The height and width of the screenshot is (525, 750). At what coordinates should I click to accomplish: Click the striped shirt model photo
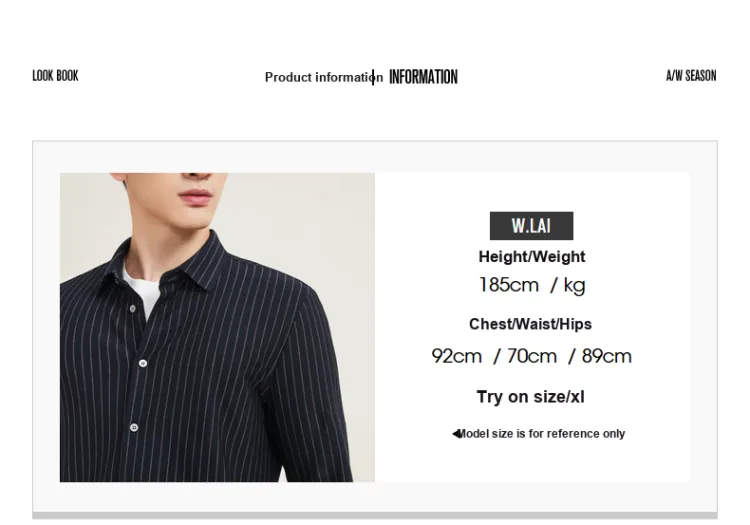tap(217, 327)
